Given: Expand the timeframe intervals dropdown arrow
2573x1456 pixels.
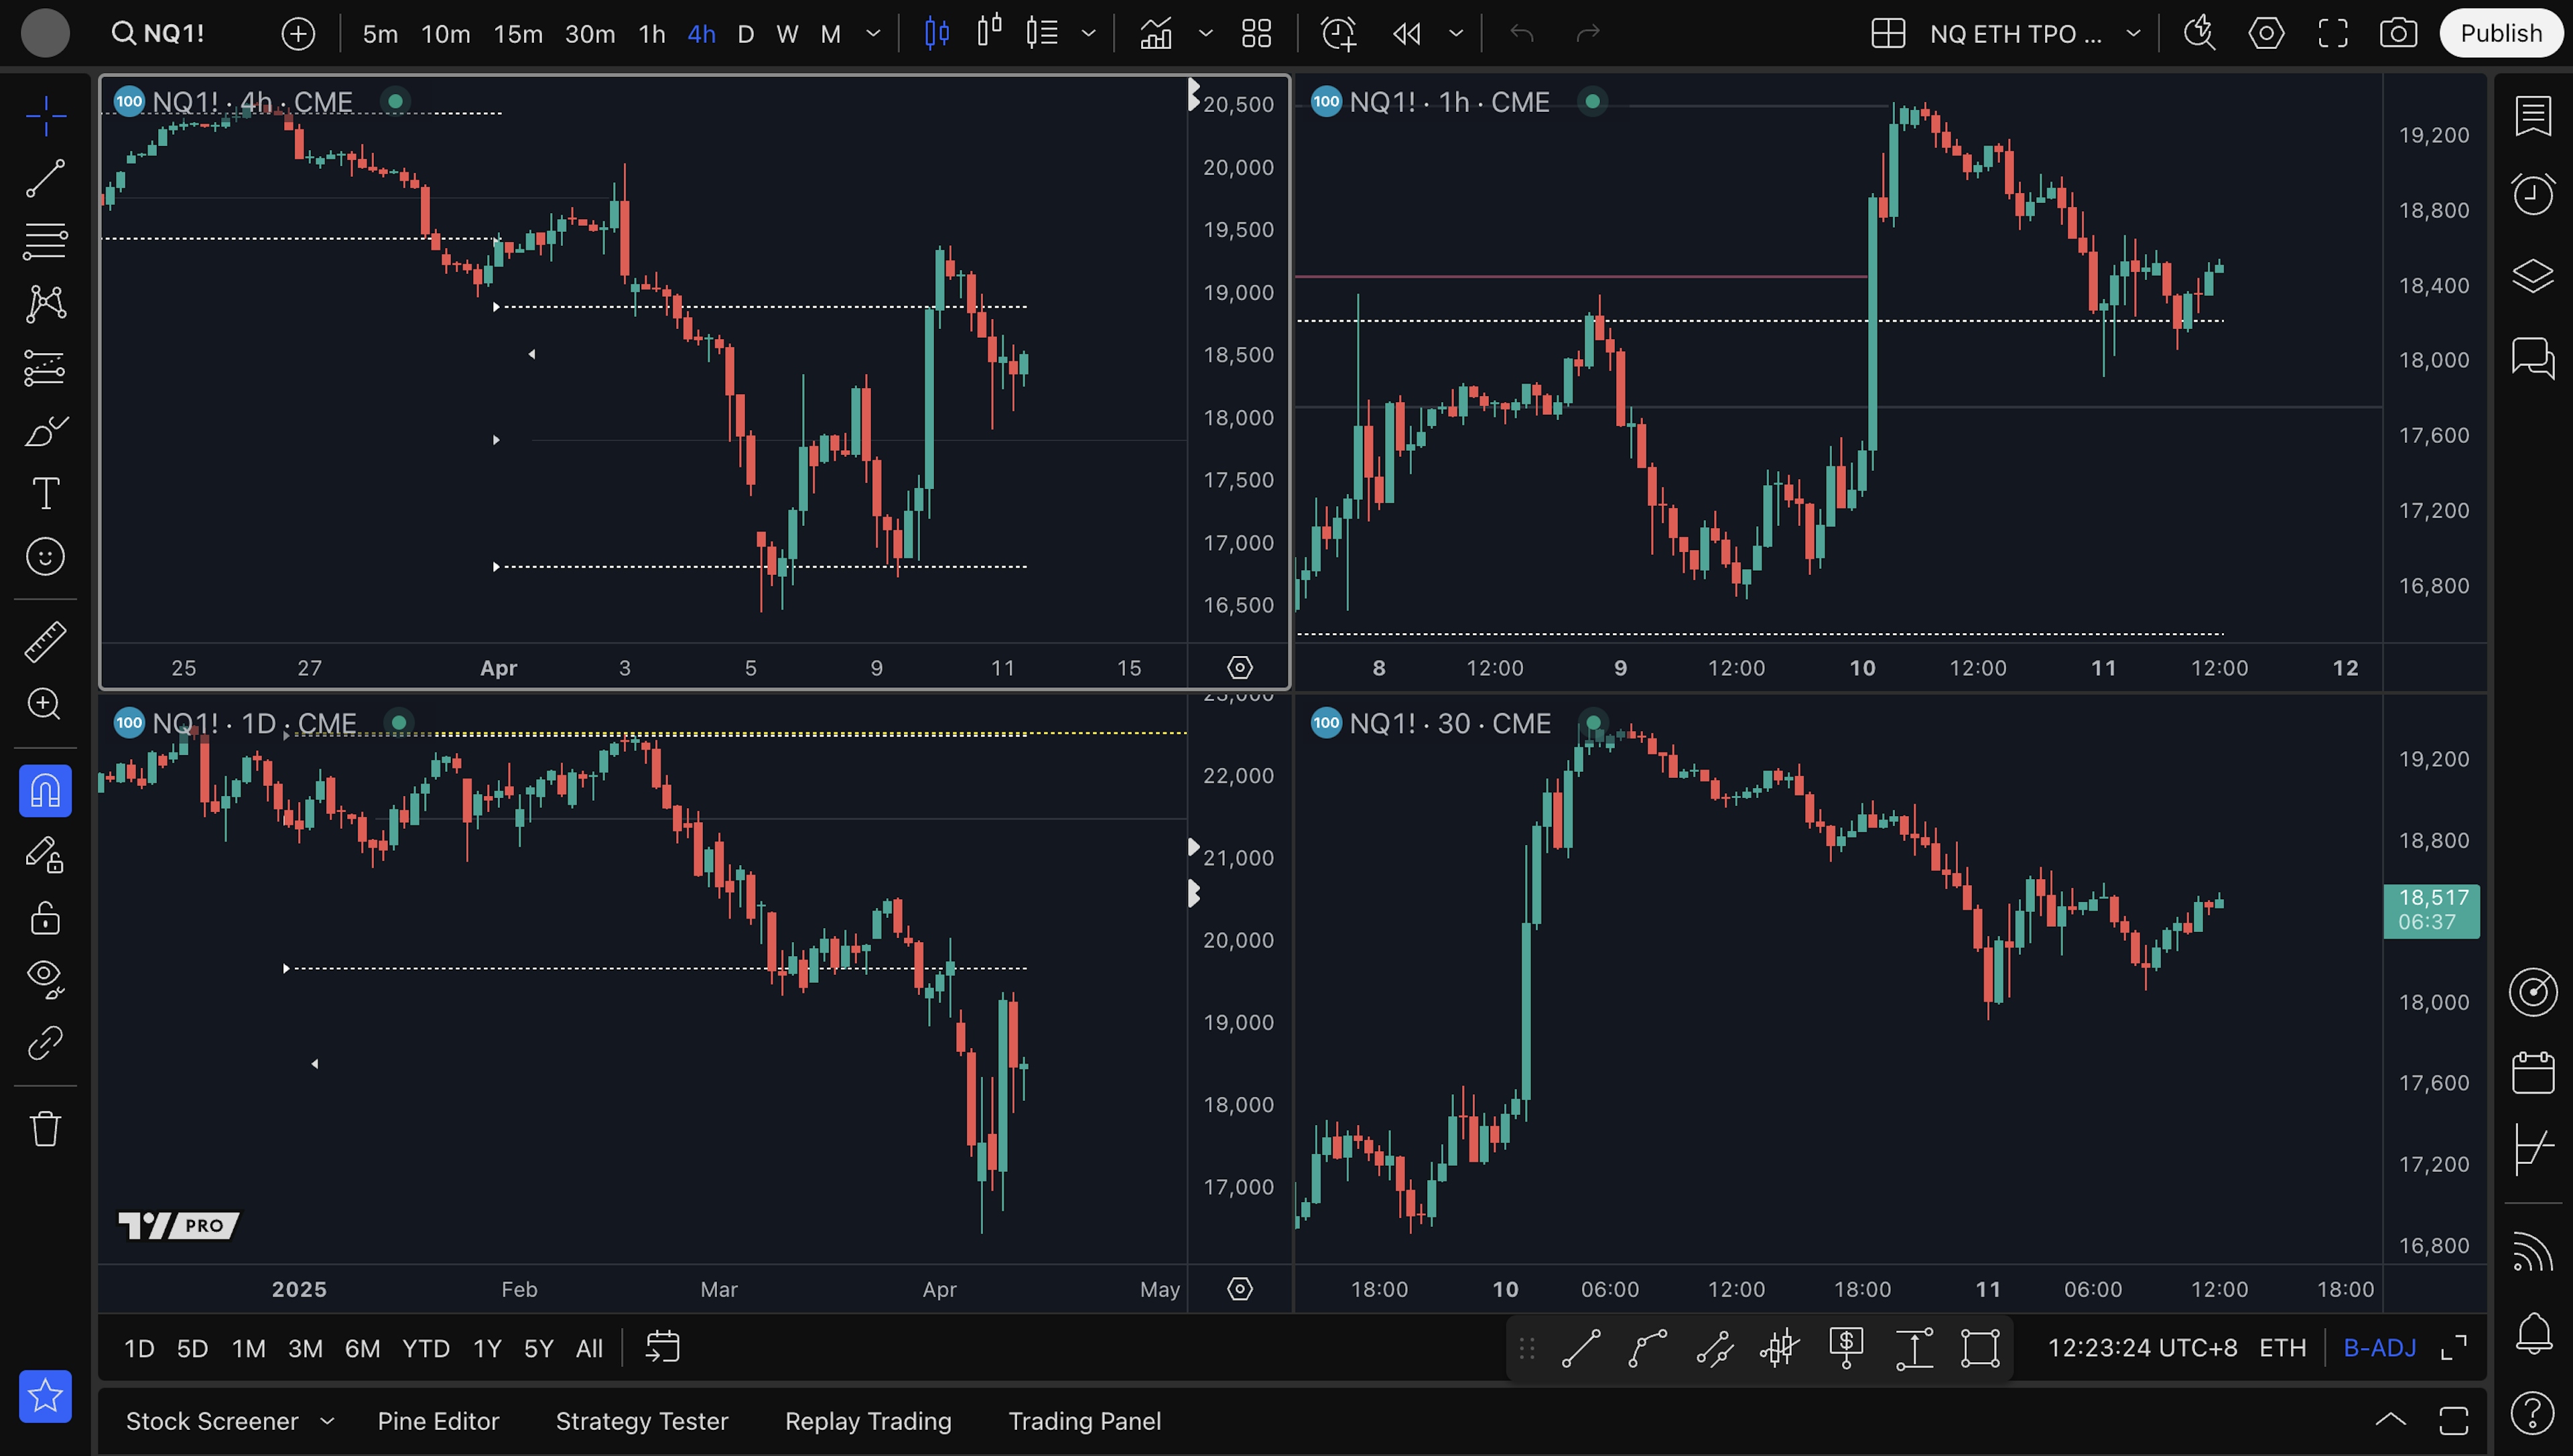Looking at the screenshot, I should [873, 34].
